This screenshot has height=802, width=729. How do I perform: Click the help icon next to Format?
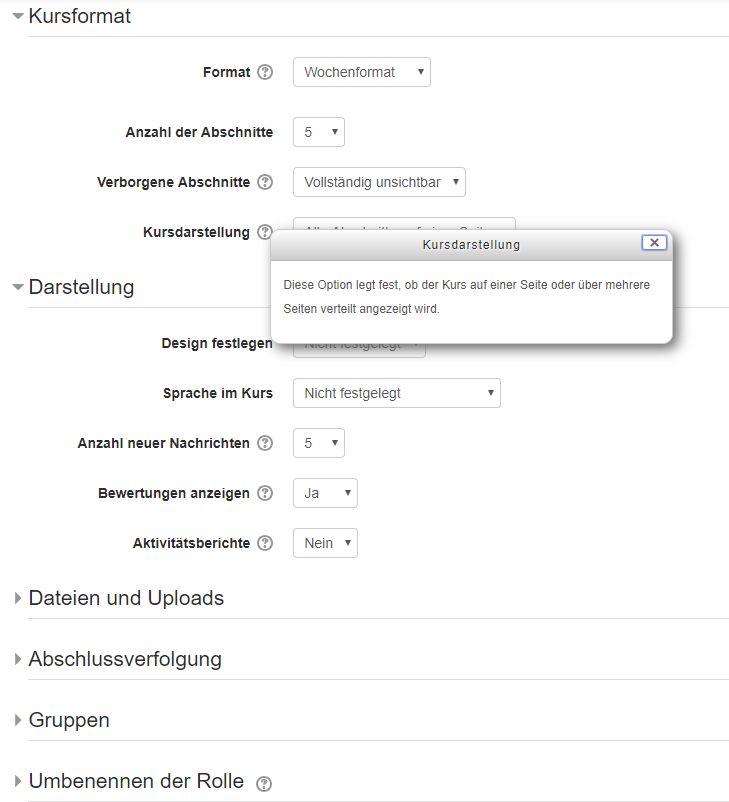pos(265,72)
